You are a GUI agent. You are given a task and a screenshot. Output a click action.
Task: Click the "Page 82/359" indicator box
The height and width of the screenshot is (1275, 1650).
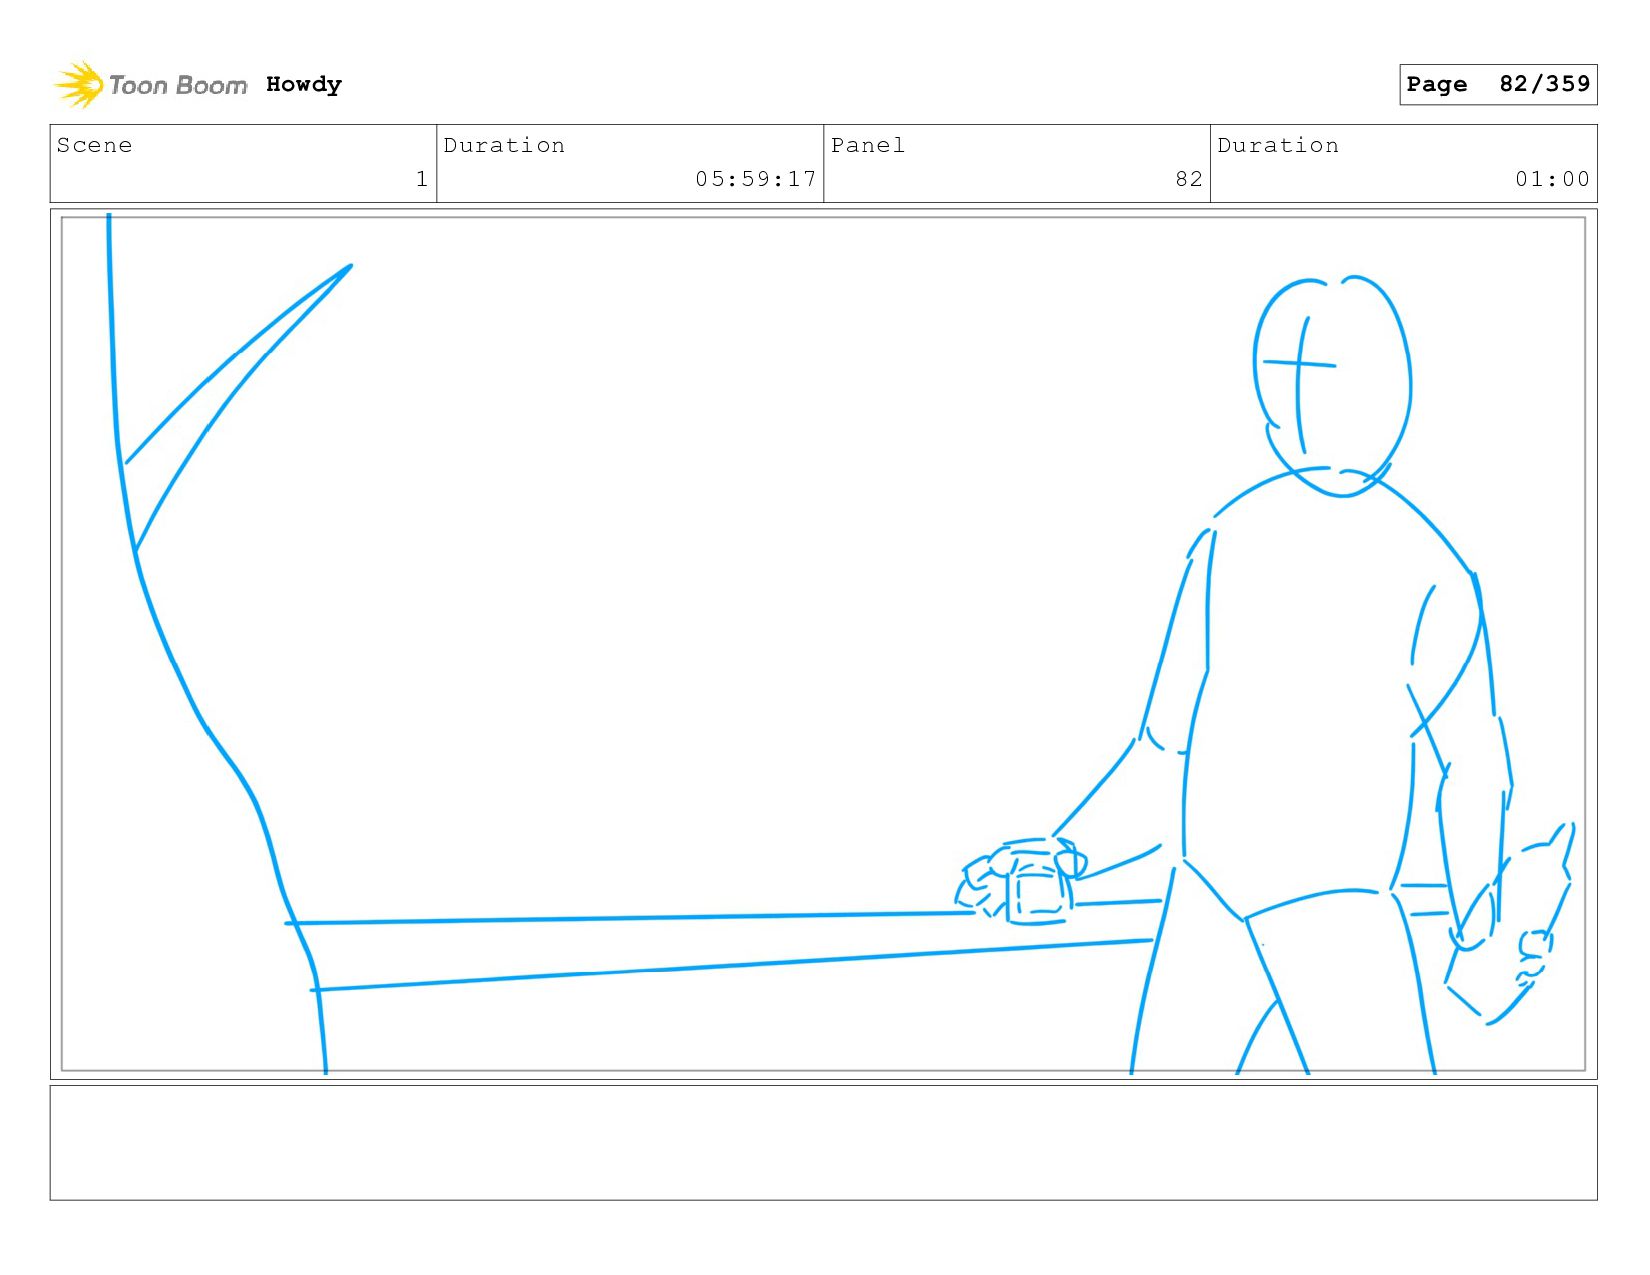[x=1498, y=84]
